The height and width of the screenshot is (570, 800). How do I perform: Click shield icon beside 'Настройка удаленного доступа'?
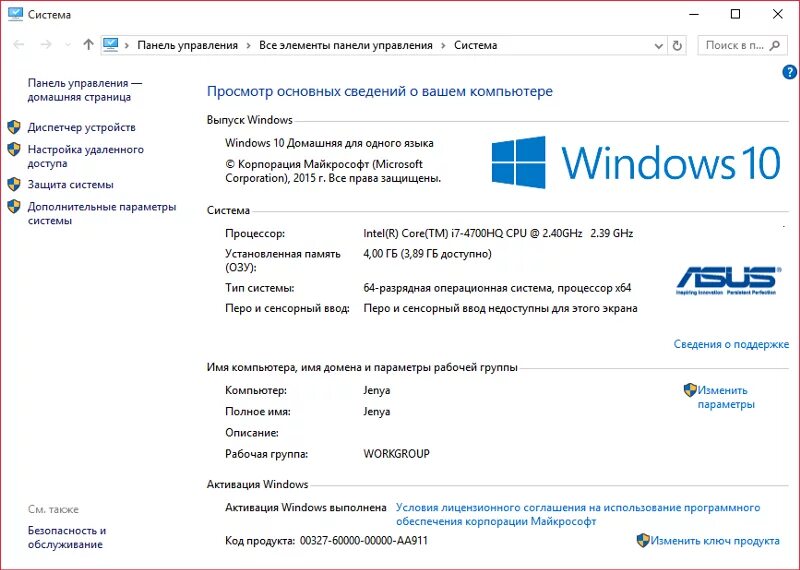click(14, 150)
